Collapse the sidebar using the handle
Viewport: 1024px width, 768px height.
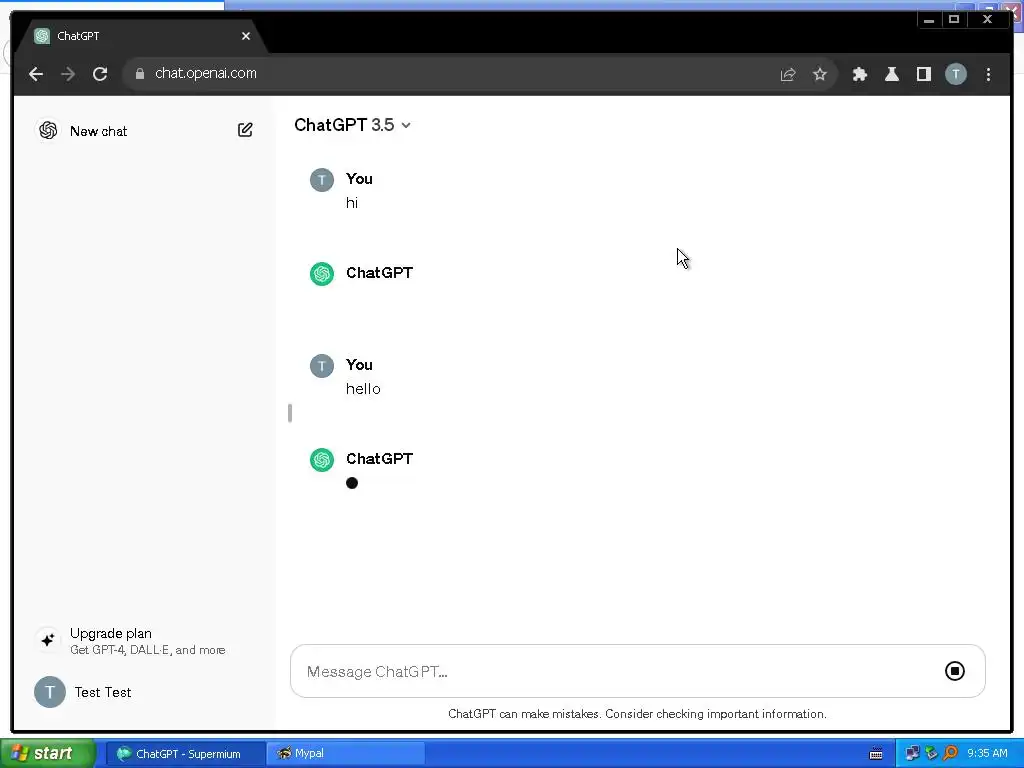(290, 413)
